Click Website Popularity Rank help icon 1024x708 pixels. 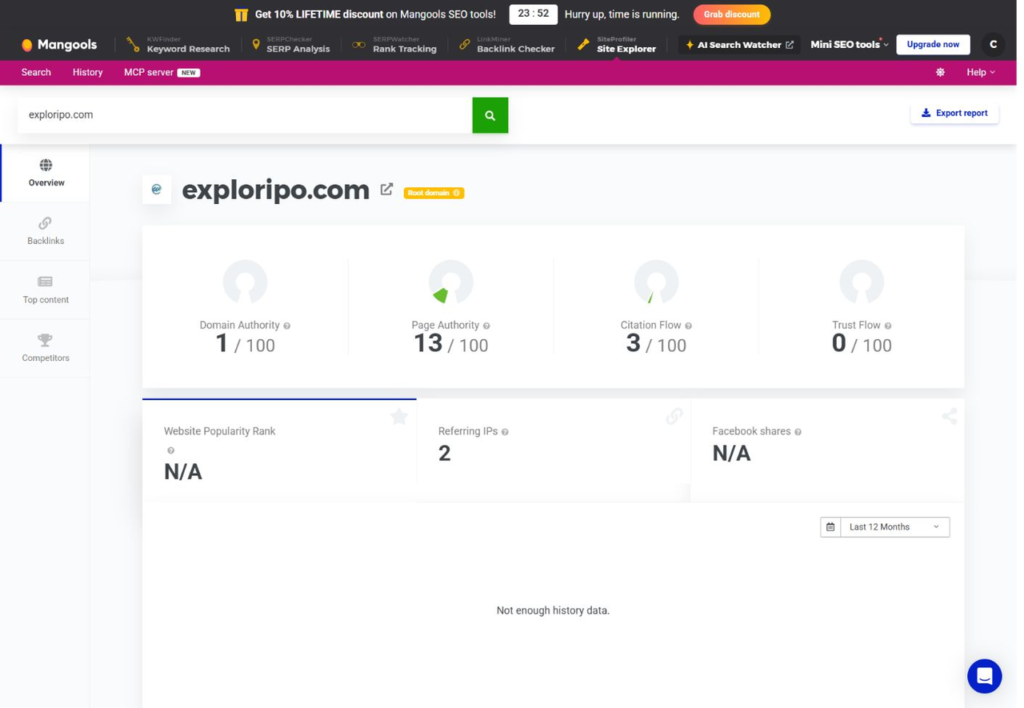[x=171, y=451]
